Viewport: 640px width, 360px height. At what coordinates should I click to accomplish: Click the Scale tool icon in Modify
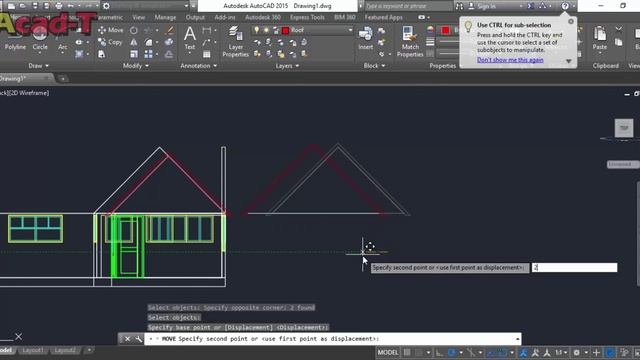click(134, 54)
